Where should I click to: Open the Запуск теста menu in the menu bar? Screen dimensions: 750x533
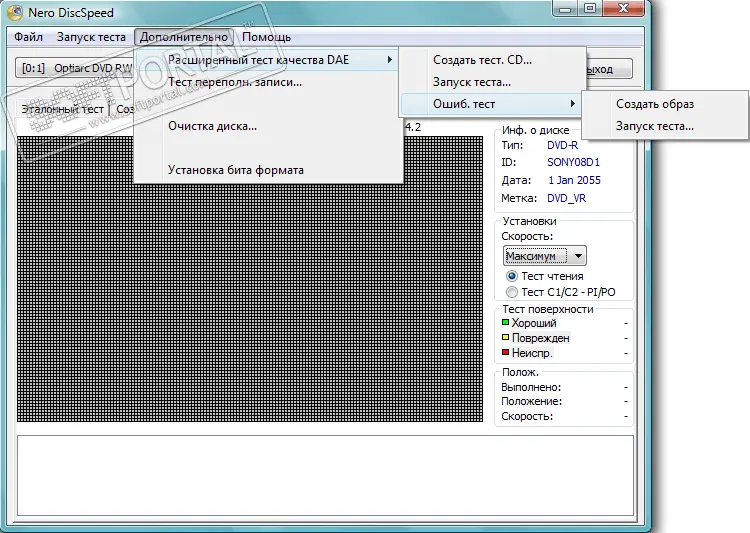tap(91, 37)
